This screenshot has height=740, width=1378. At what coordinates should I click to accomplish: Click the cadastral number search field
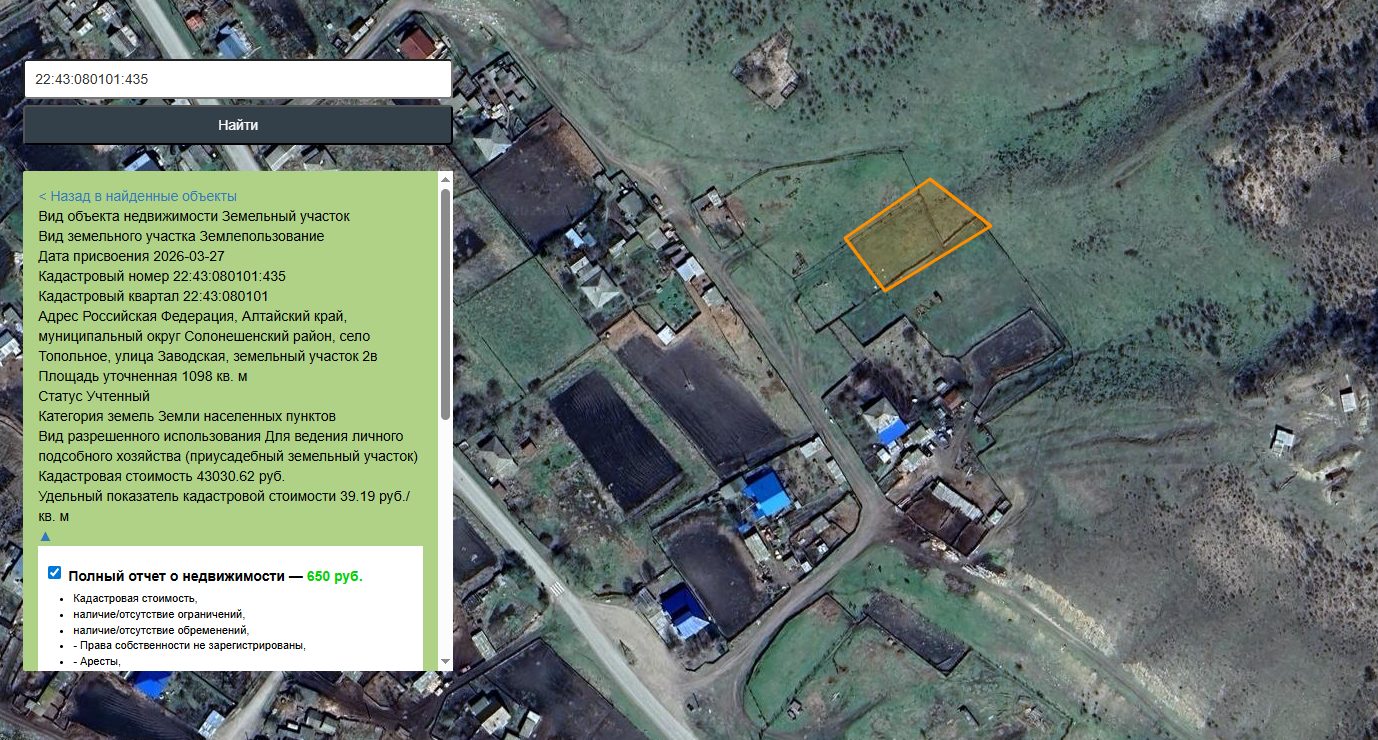point(238,79)
